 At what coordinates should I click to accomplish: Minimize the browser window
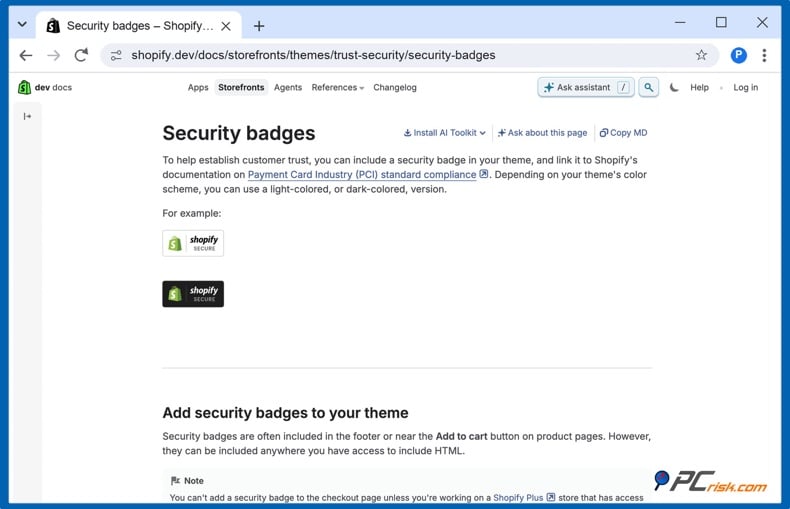[x=680, y=23]
